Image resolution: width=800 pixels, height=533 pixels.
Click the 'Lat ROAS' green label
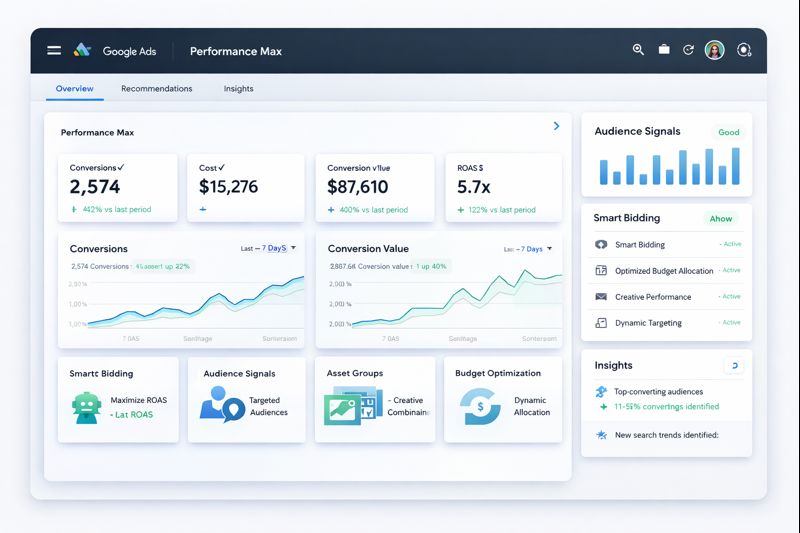point(132,415)
